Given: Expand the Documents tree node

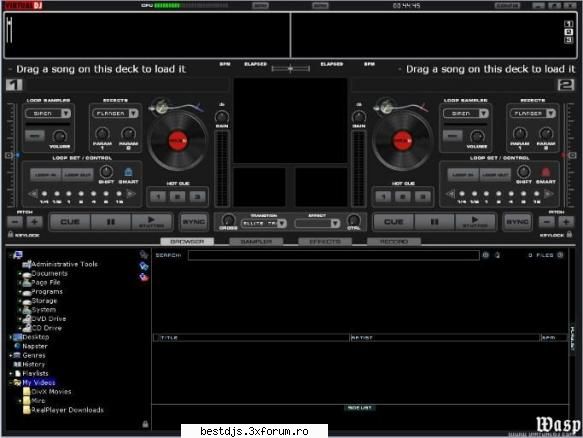Looking at the screenshot, I should coord(20,274).
